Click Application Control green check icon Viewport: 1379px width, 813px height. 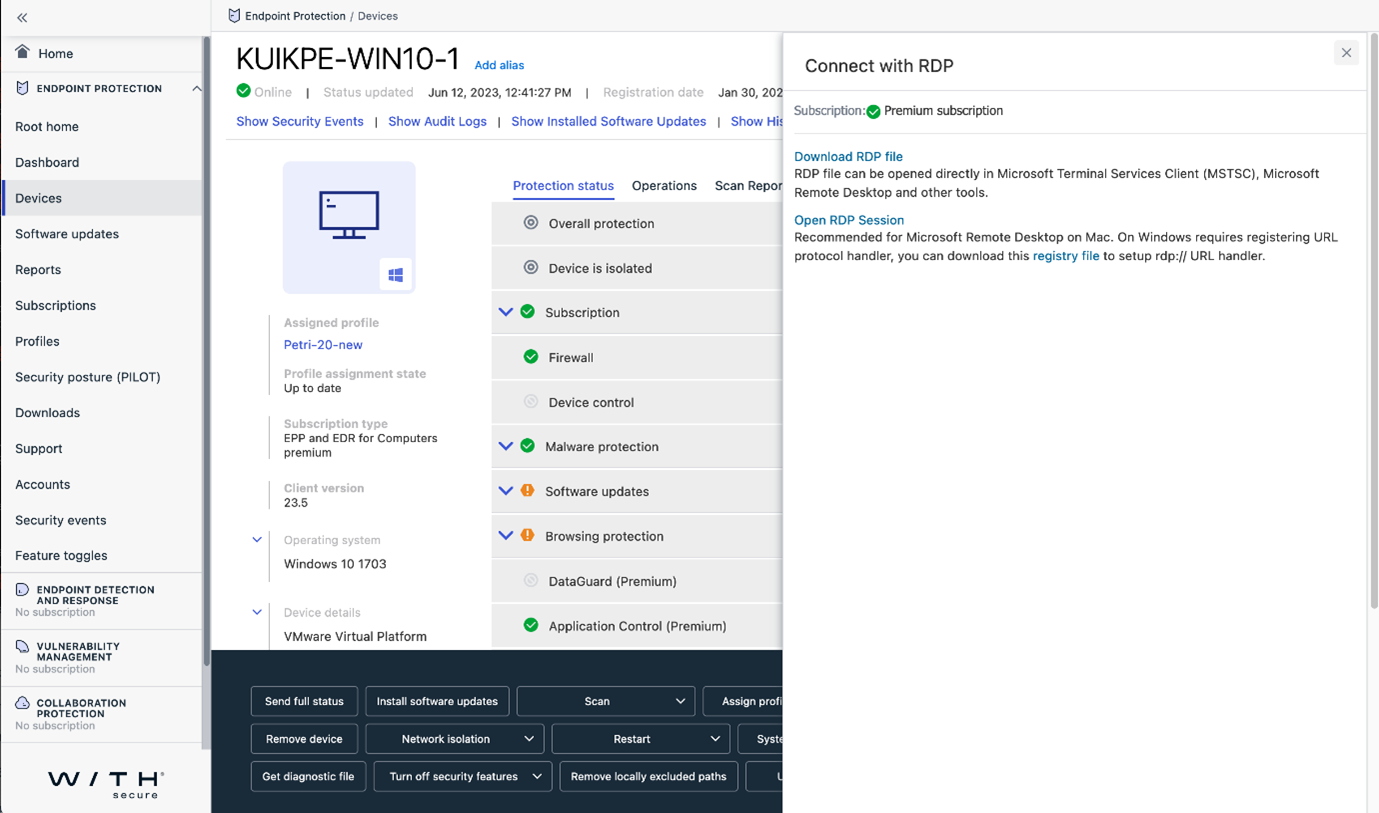(531, 625)
